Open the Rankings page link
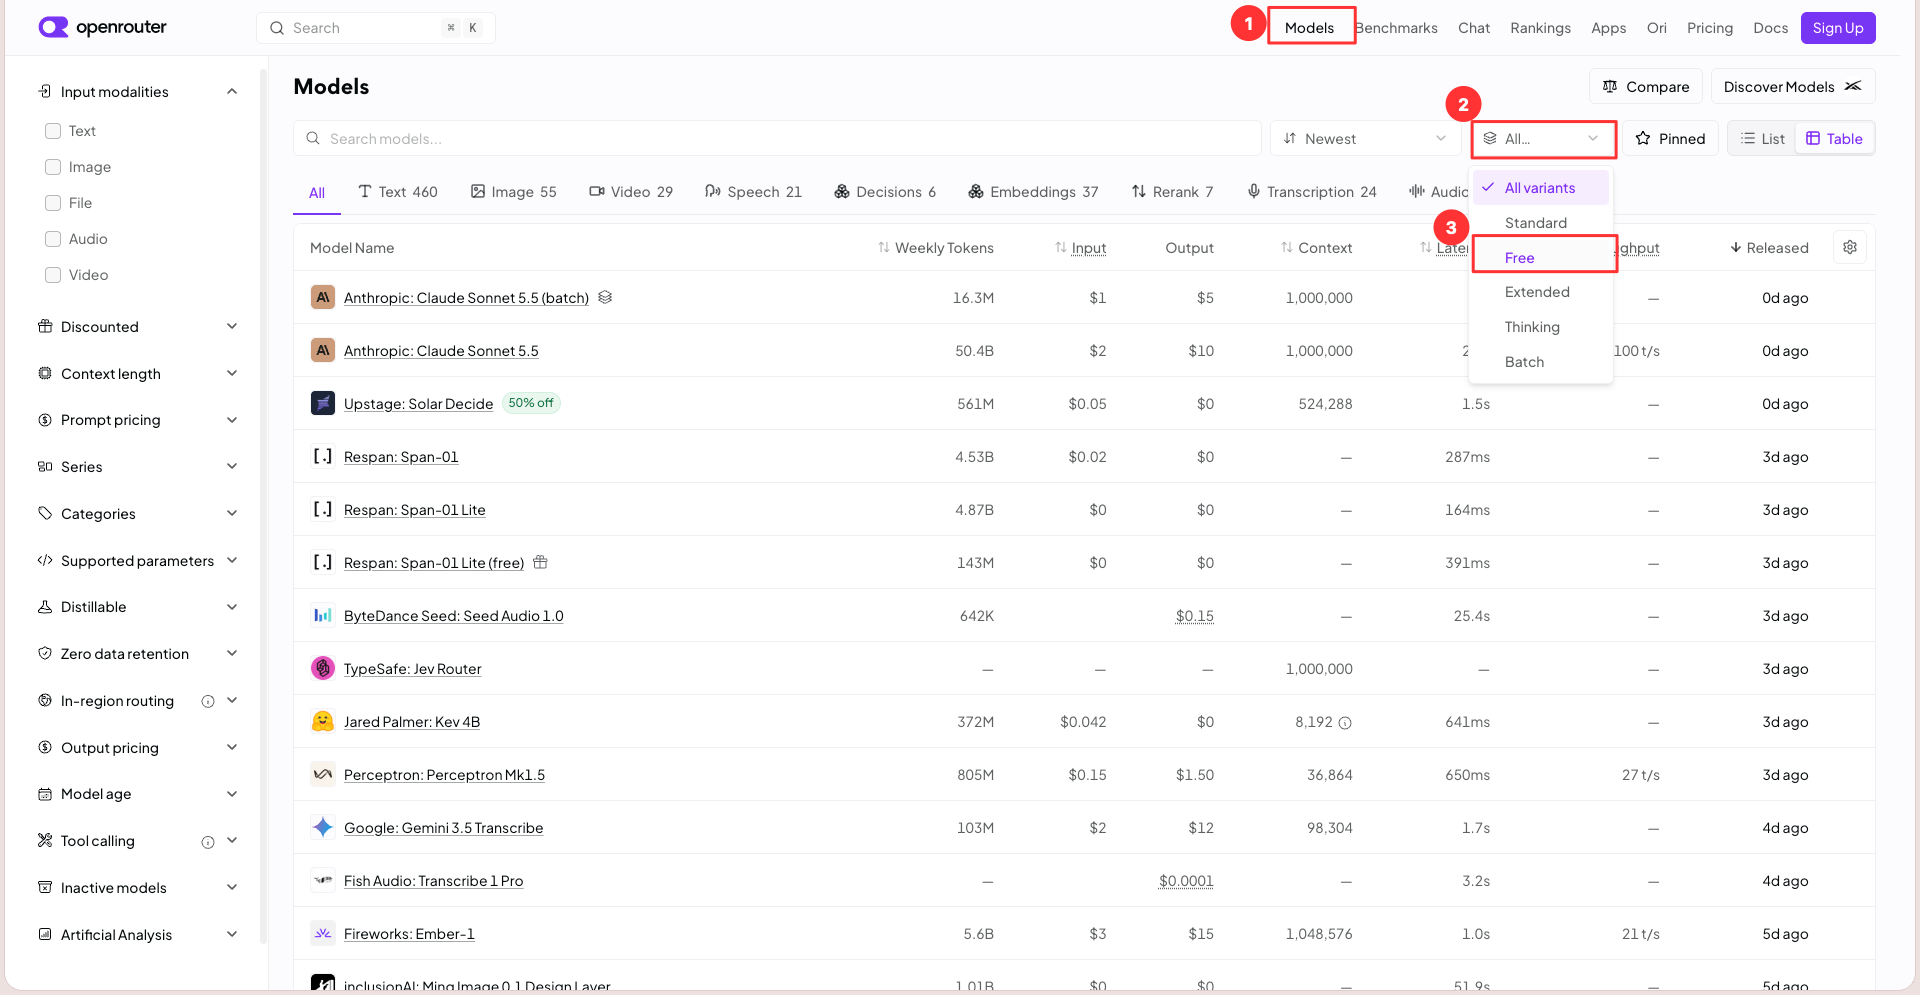This screenshot has height=995, width=1920. pyautogui.click(x=1540, y=28)
